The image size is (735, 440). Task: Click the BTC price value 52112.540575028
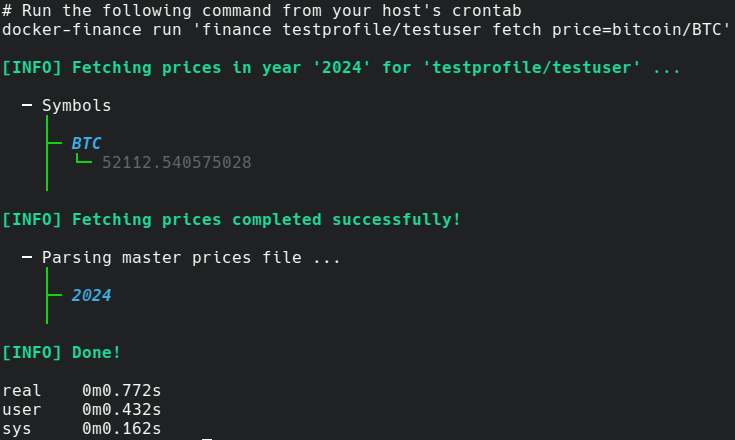176,162
